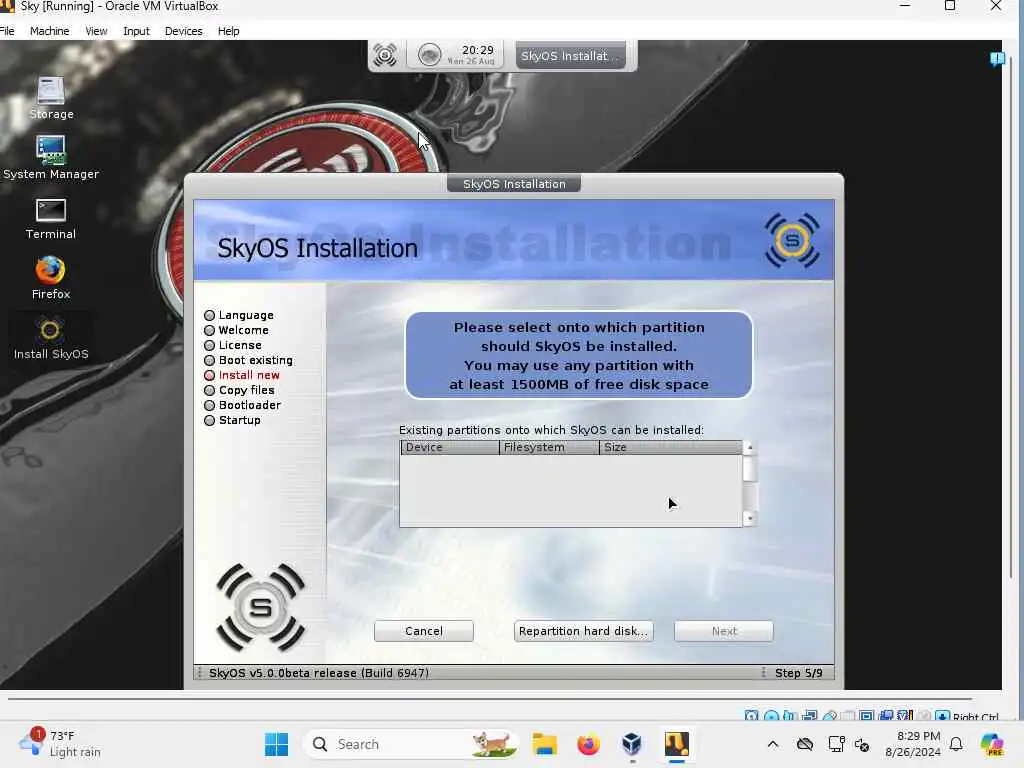Launch the Terminal desktop icon
Screen dimensions: 1024x768
51,218
